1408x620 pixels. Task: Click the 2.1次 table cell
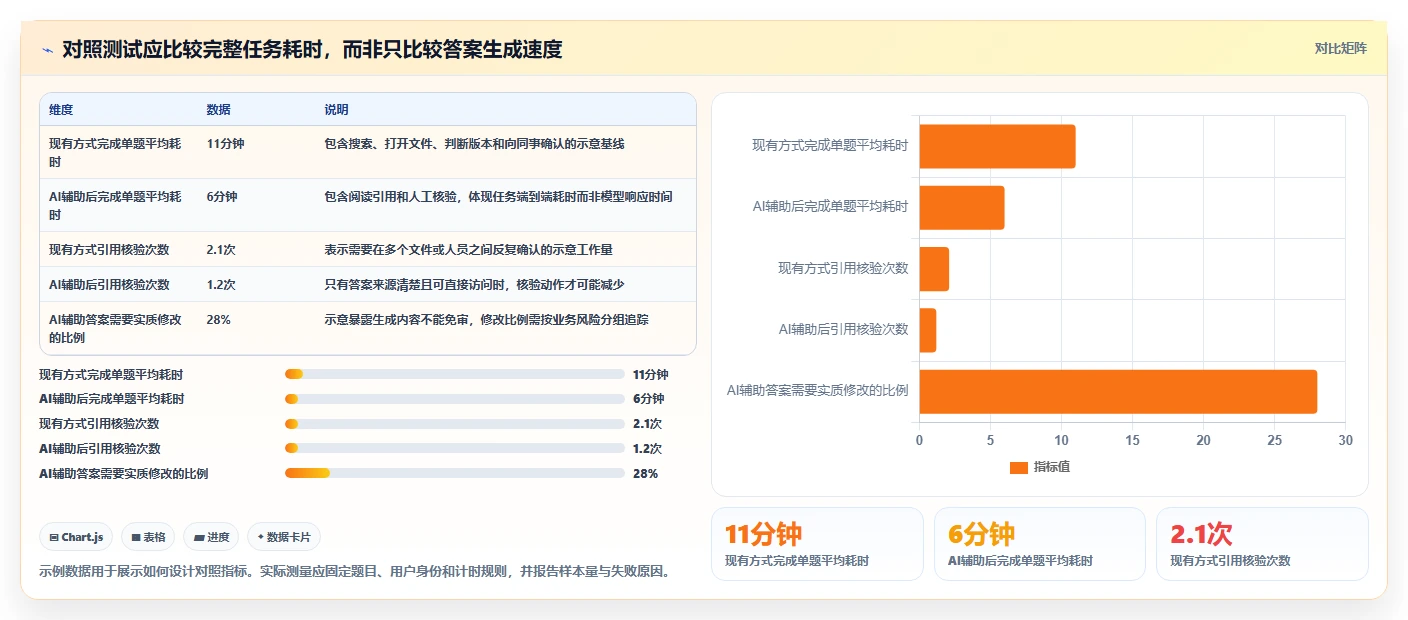pos(221,249)
